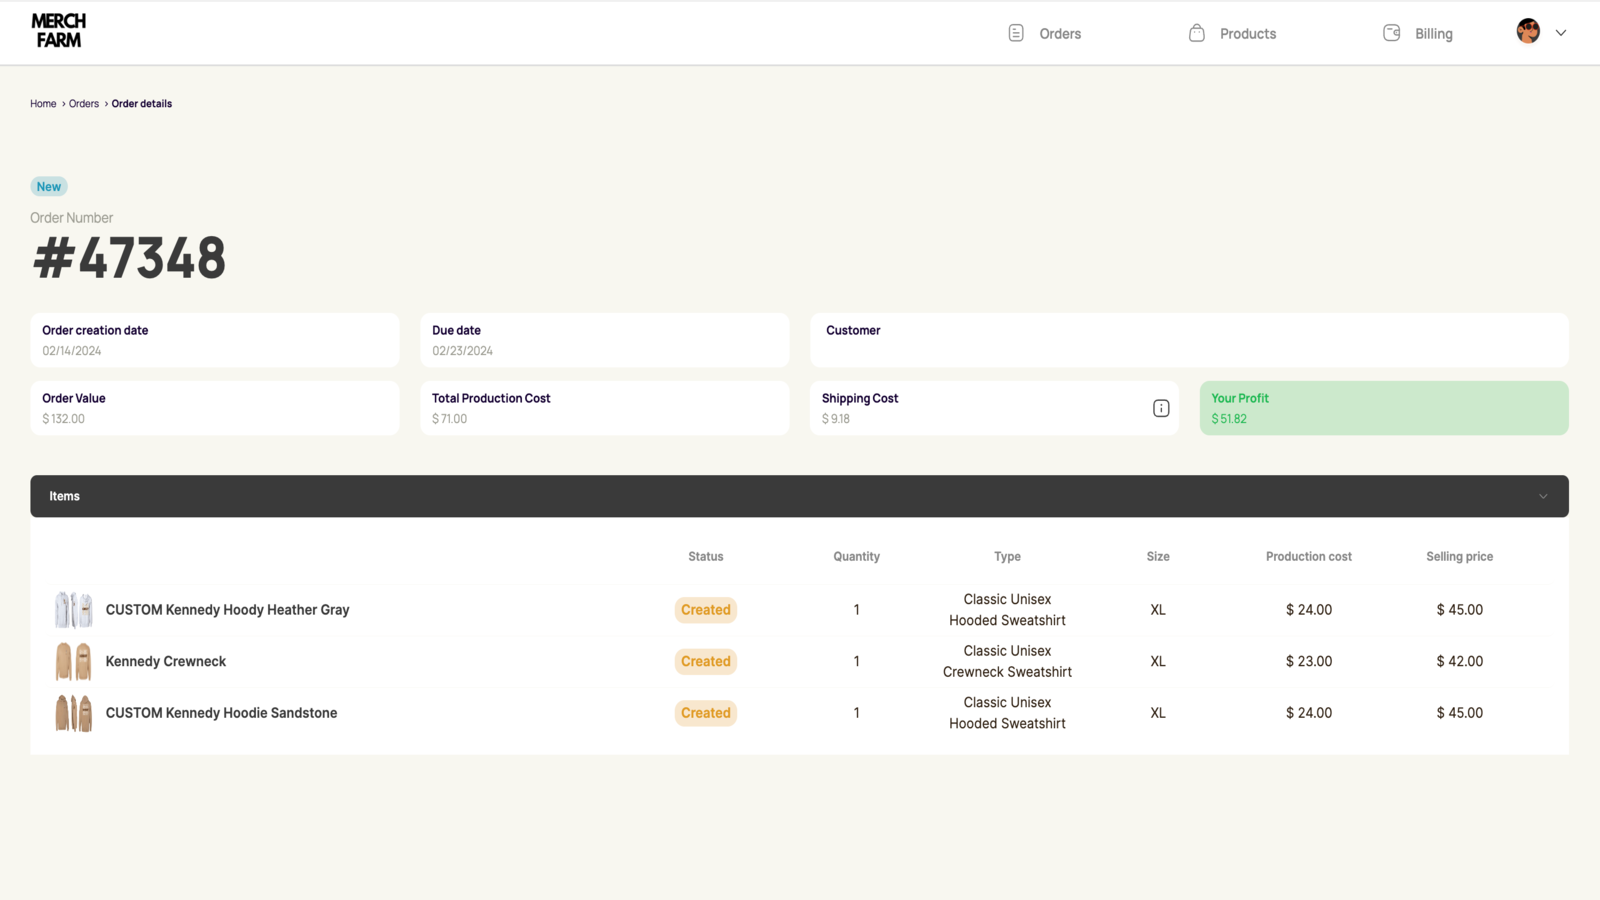Click Created status of Kennedy Crewneck

[x=706, y=661]
